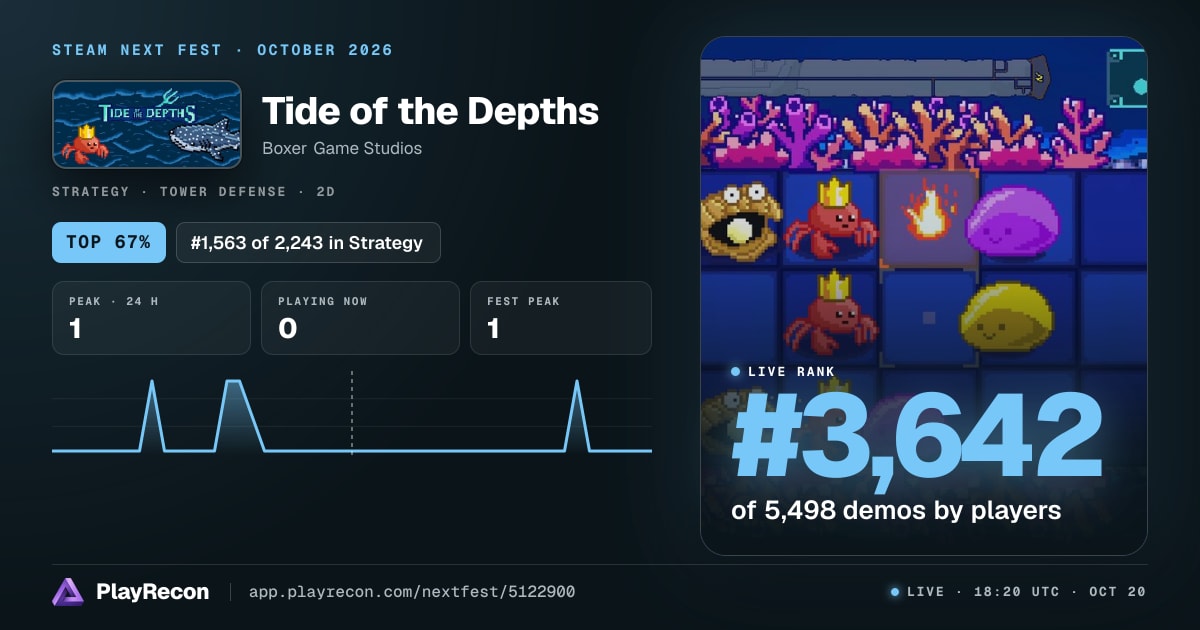This screenshot has height=630, width=1200.
Task: Click the live indicator dot before 18:20 UTC
Action: [x=895, y=592]
